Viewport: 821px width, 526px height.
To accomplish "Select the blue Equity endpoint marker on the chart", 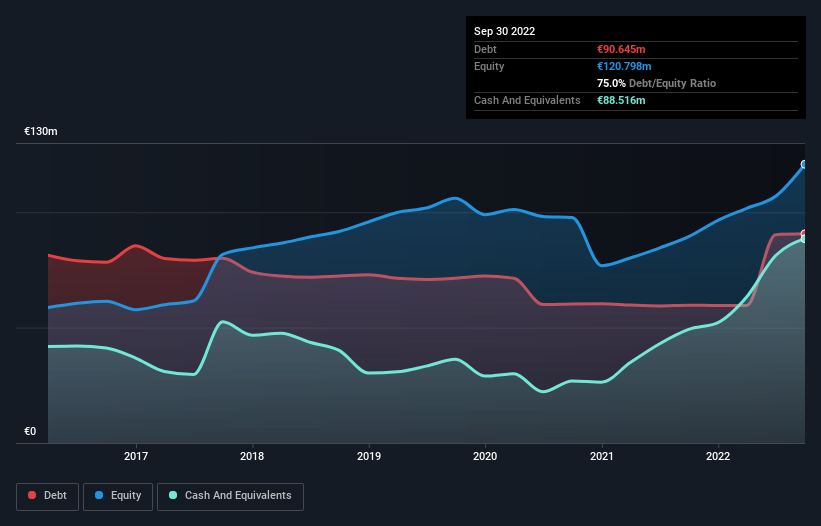I will [x=804, y=164].
